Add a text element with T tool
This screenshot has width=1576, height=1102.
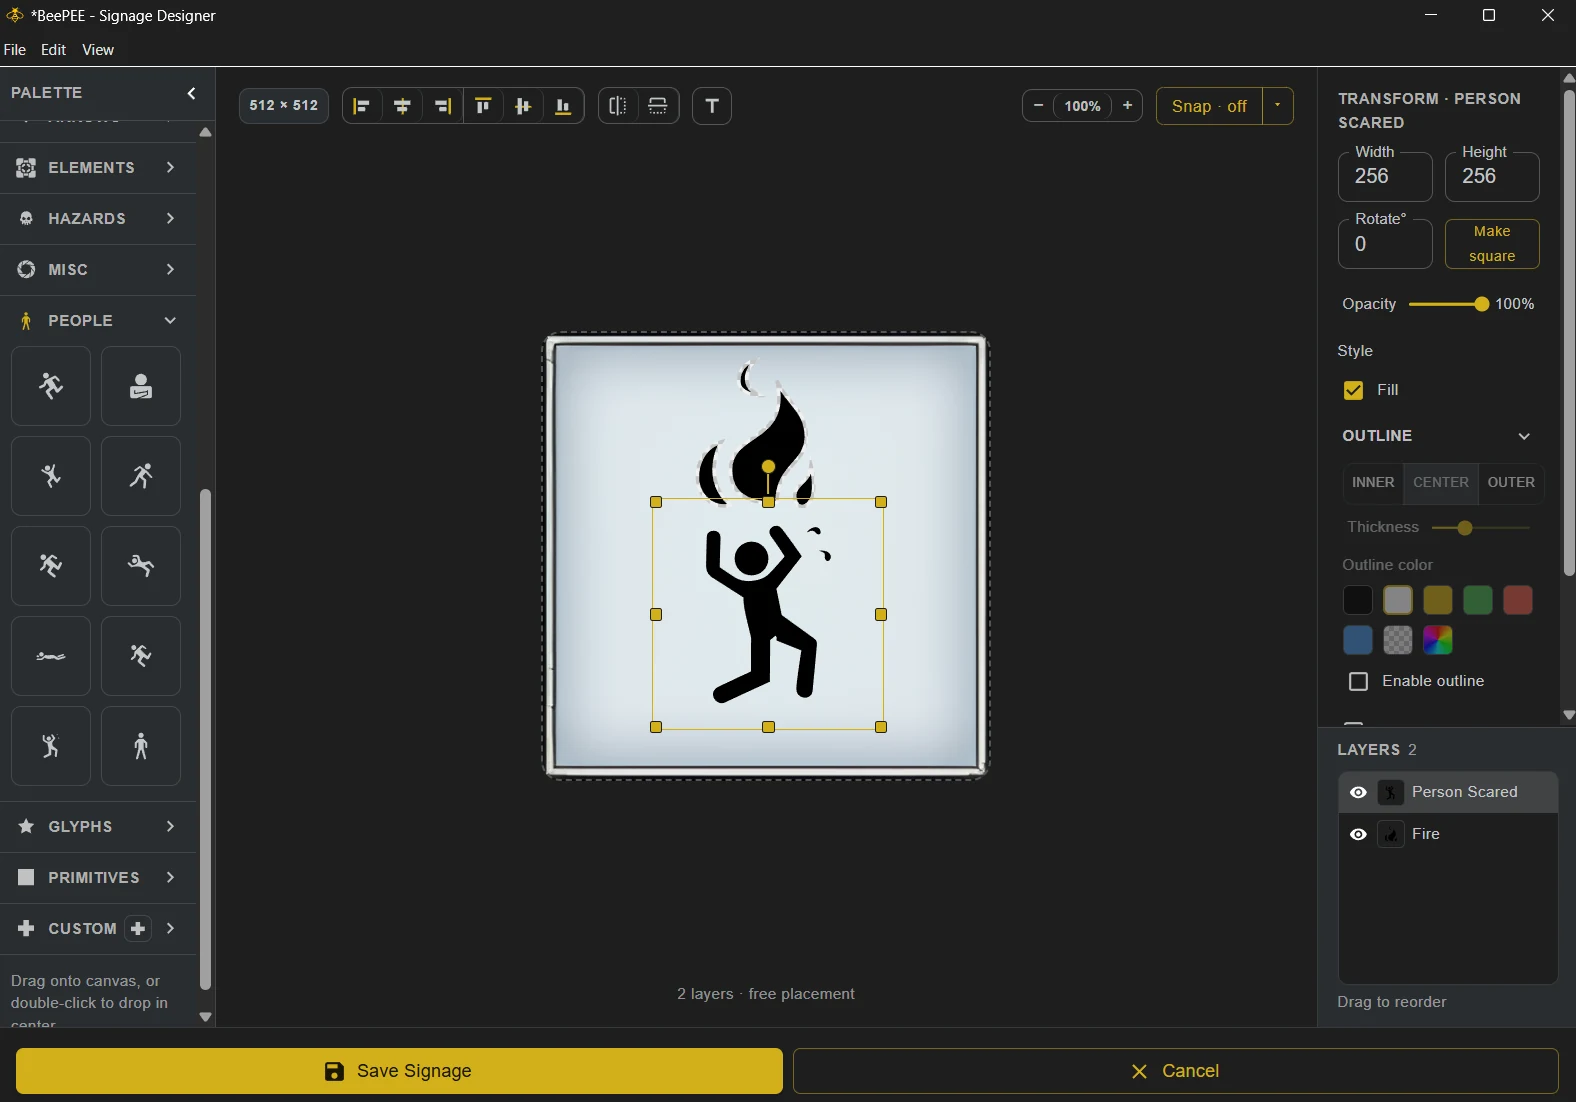coord(712,106)
